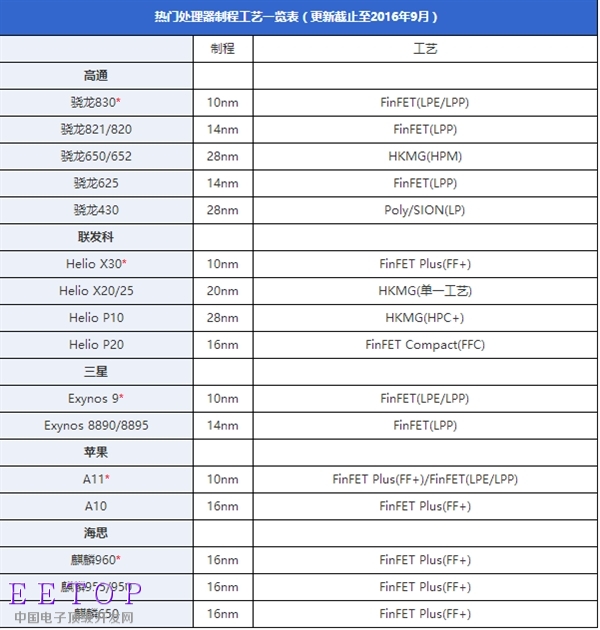Select the "Helio X30*" cell

click(x=96, y=264)
